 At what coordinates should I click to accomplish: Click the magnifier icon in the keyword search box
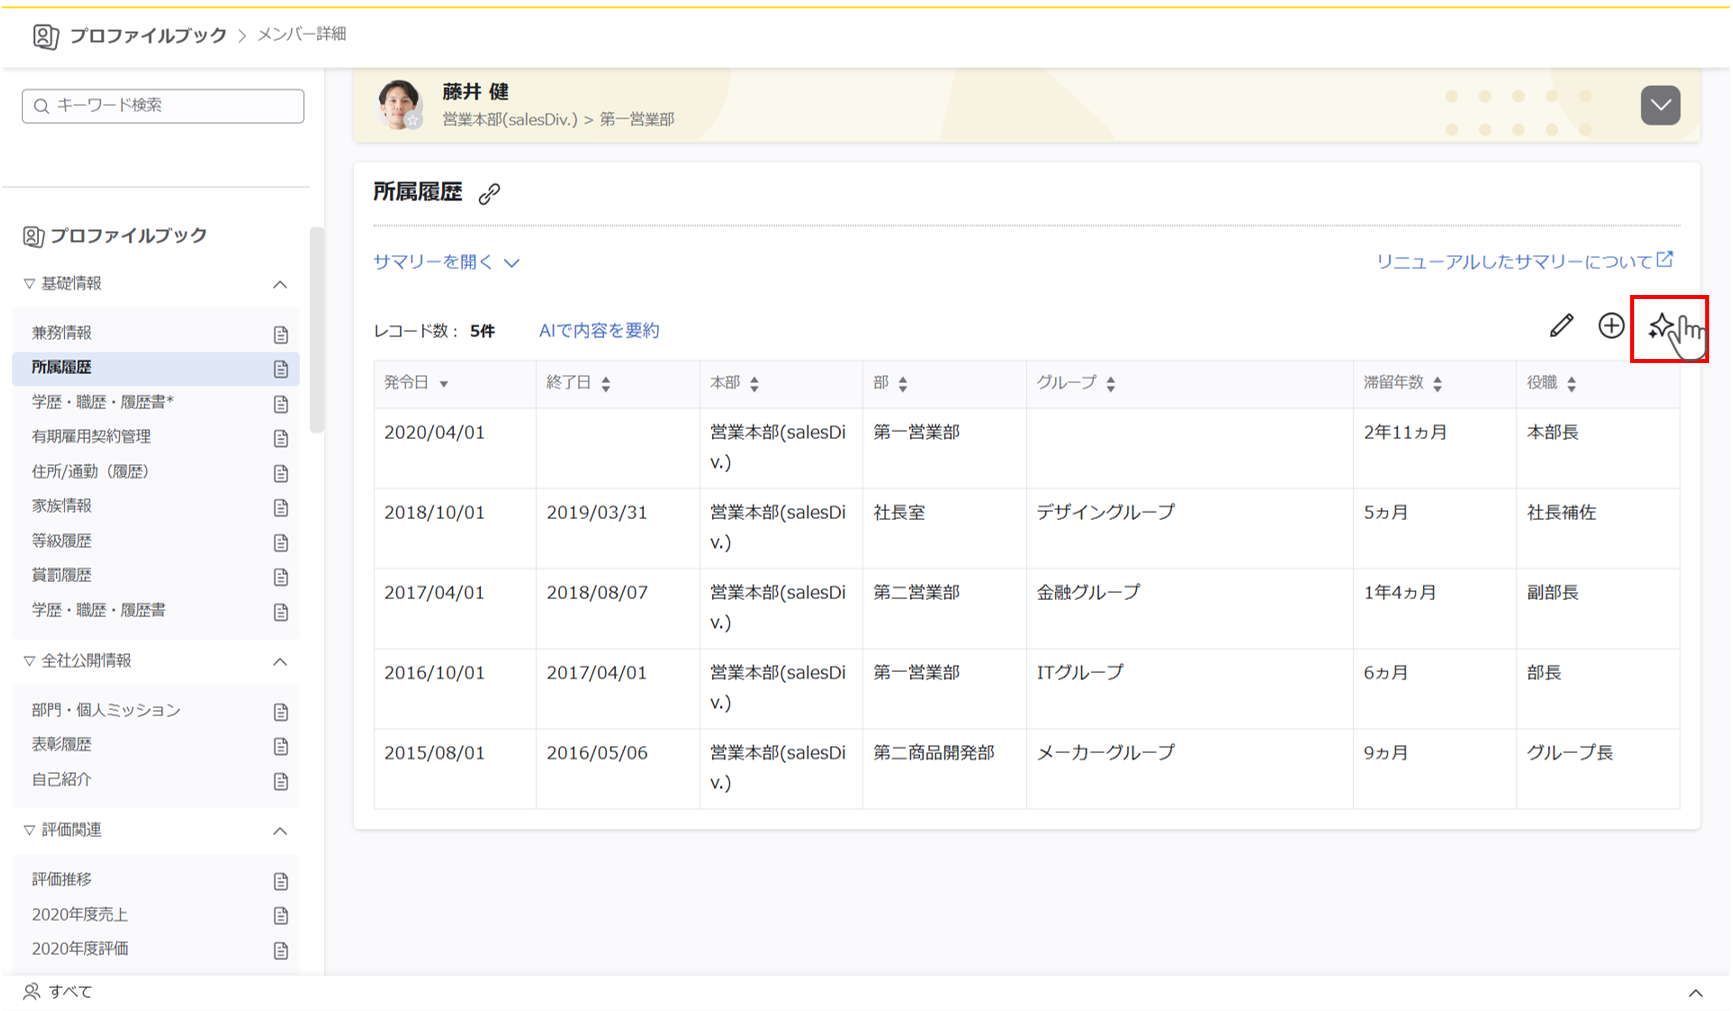tap(40, 105)
